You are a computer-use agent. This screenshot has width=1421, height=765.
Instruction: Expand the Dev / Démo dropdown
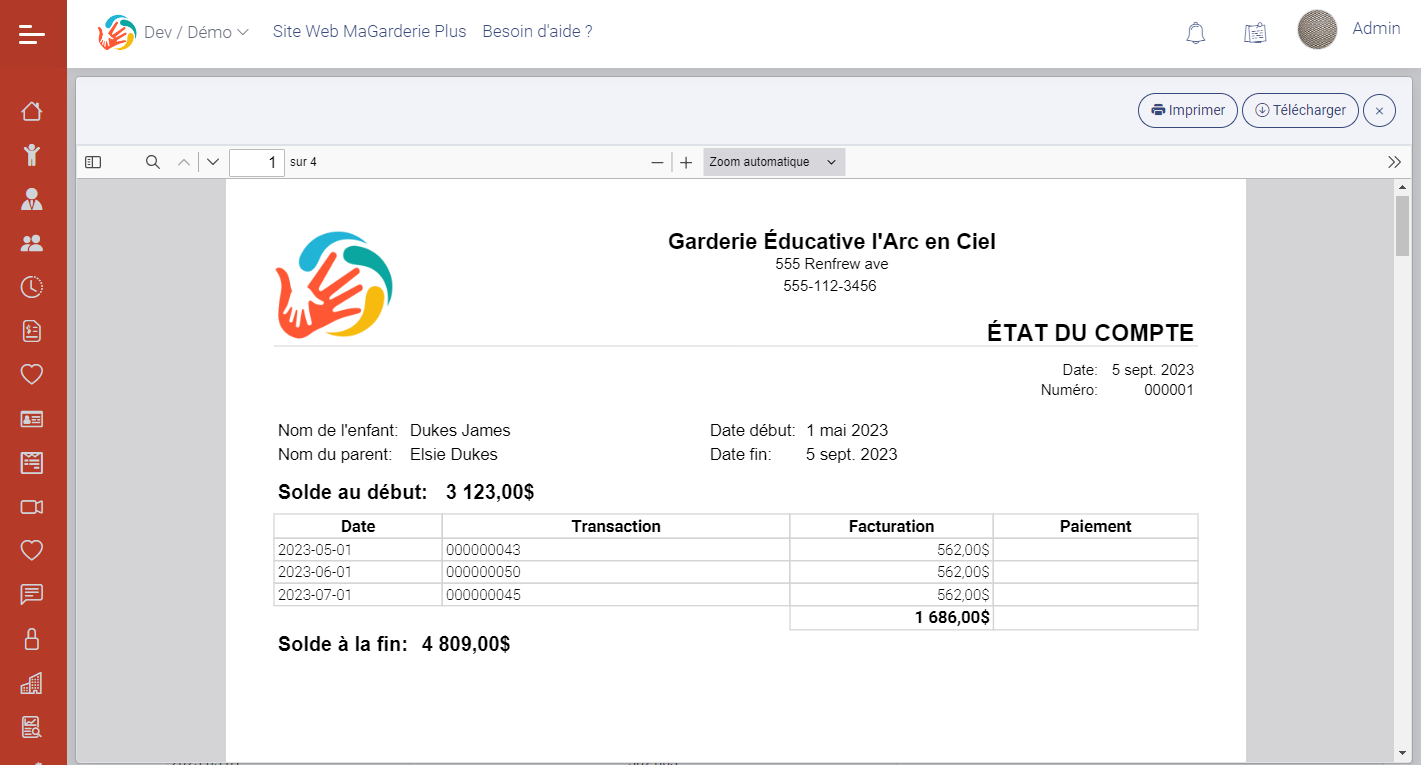tap(195, 32)
